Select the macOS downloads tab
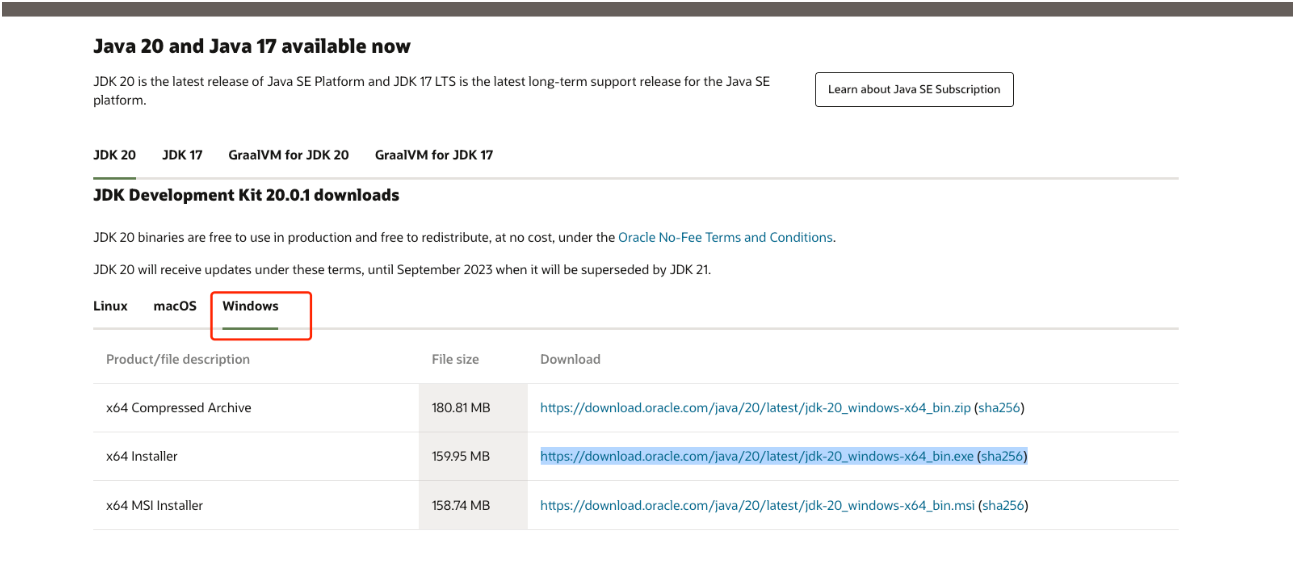Screen dimensions: 1293x561 pyautogui.click(x=174, y=306)
